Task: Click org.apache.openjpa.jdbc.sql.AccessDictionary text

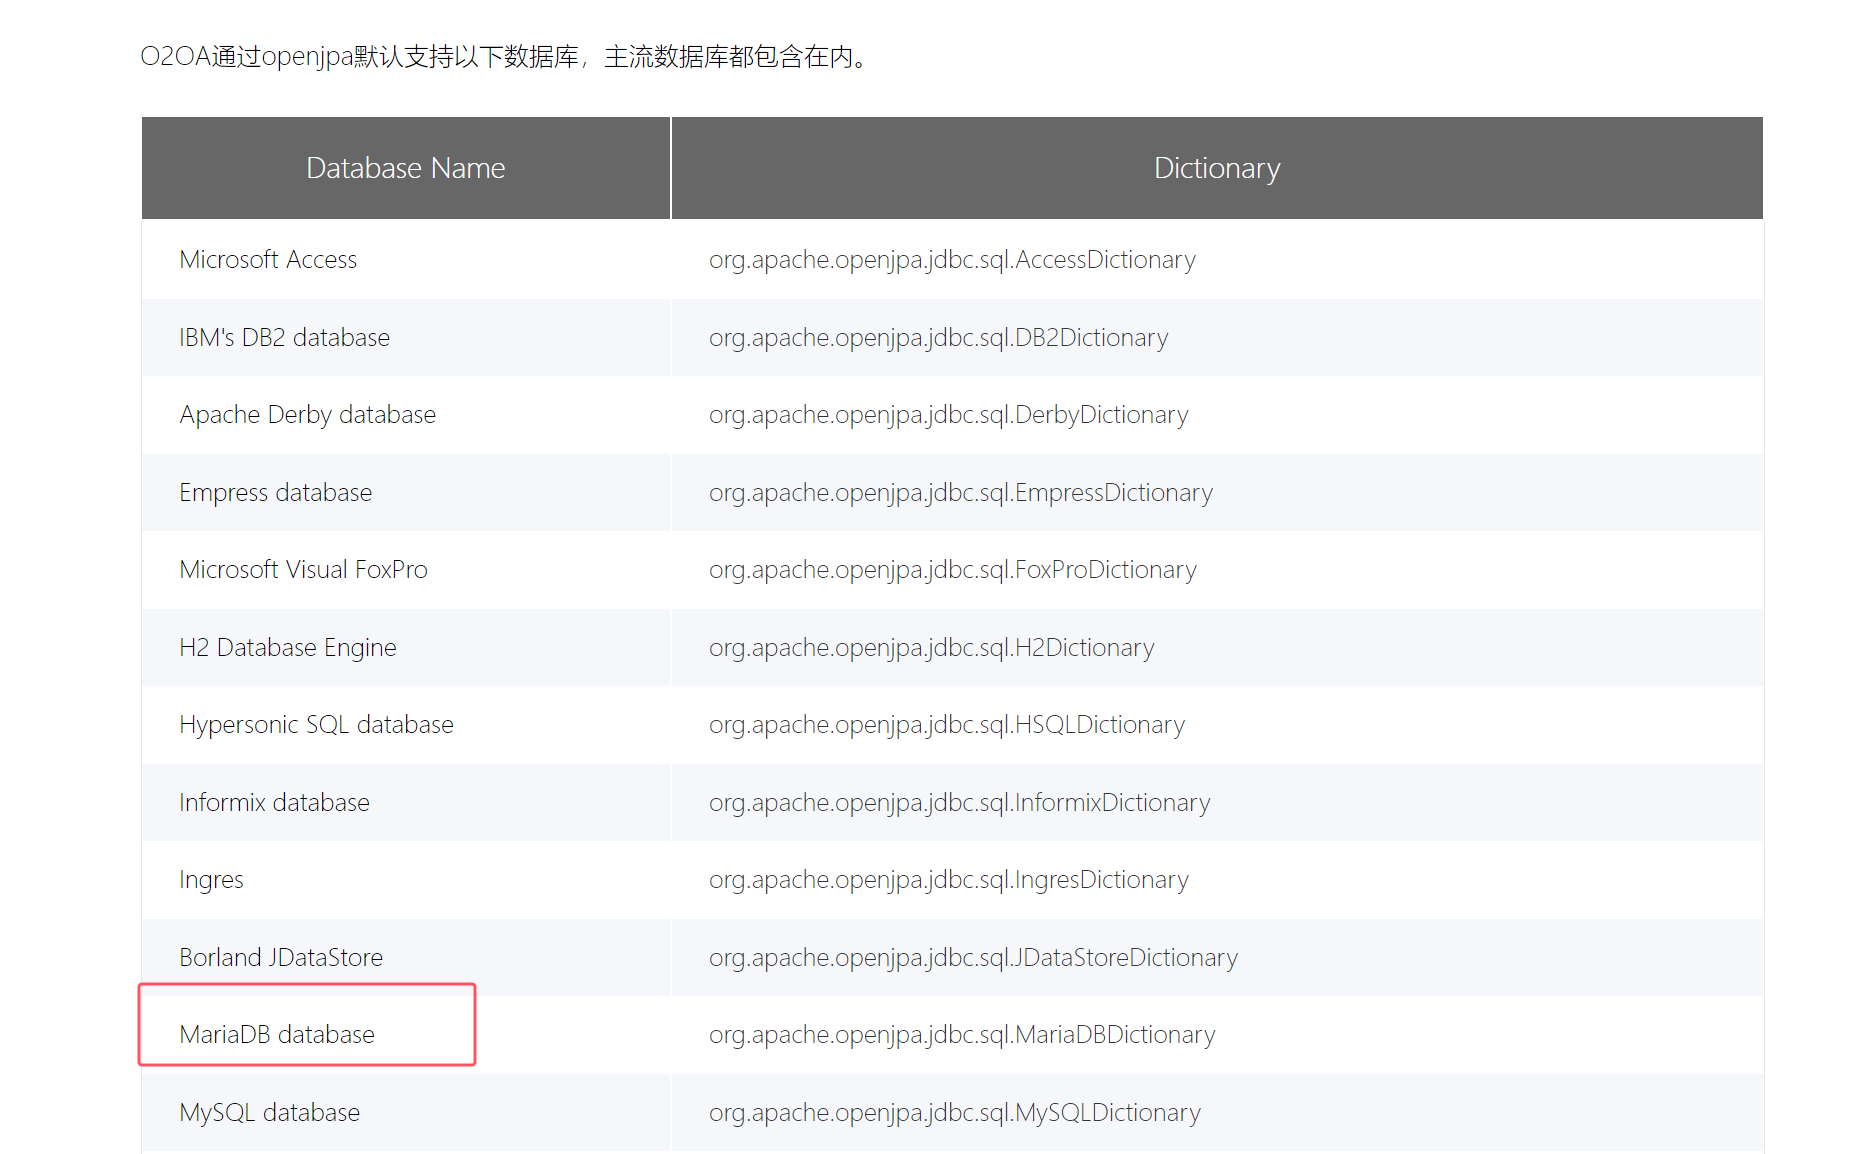Action: tap(952, 260)
